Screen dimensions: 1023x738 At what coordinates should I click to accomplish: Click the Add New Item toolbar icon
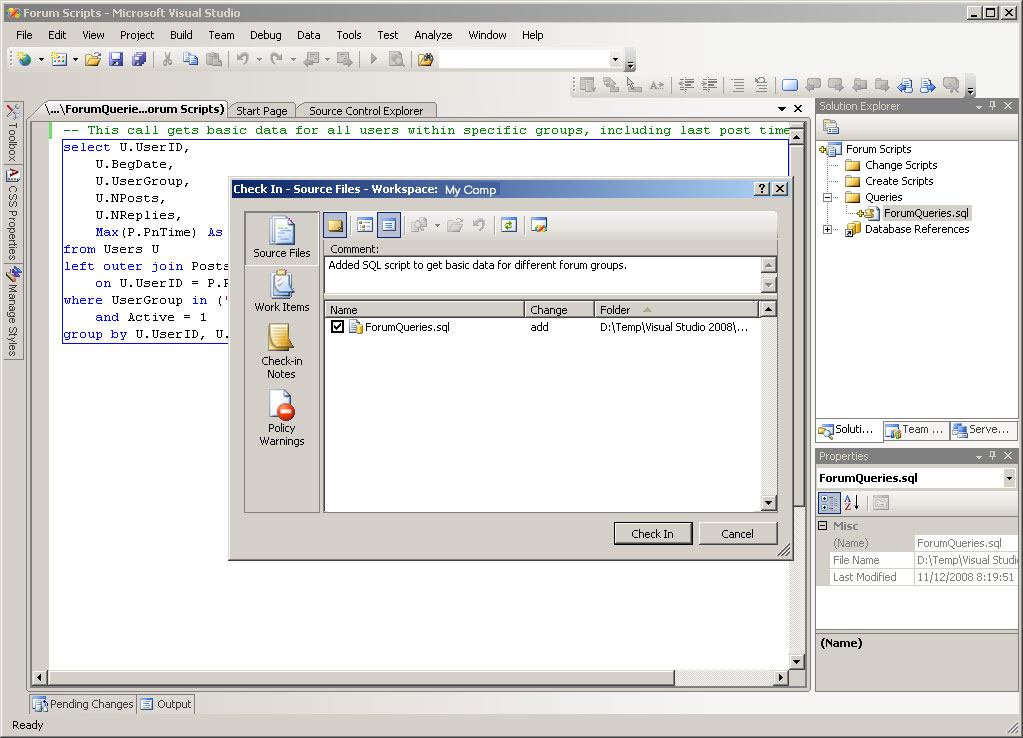(x=59, y=59)
